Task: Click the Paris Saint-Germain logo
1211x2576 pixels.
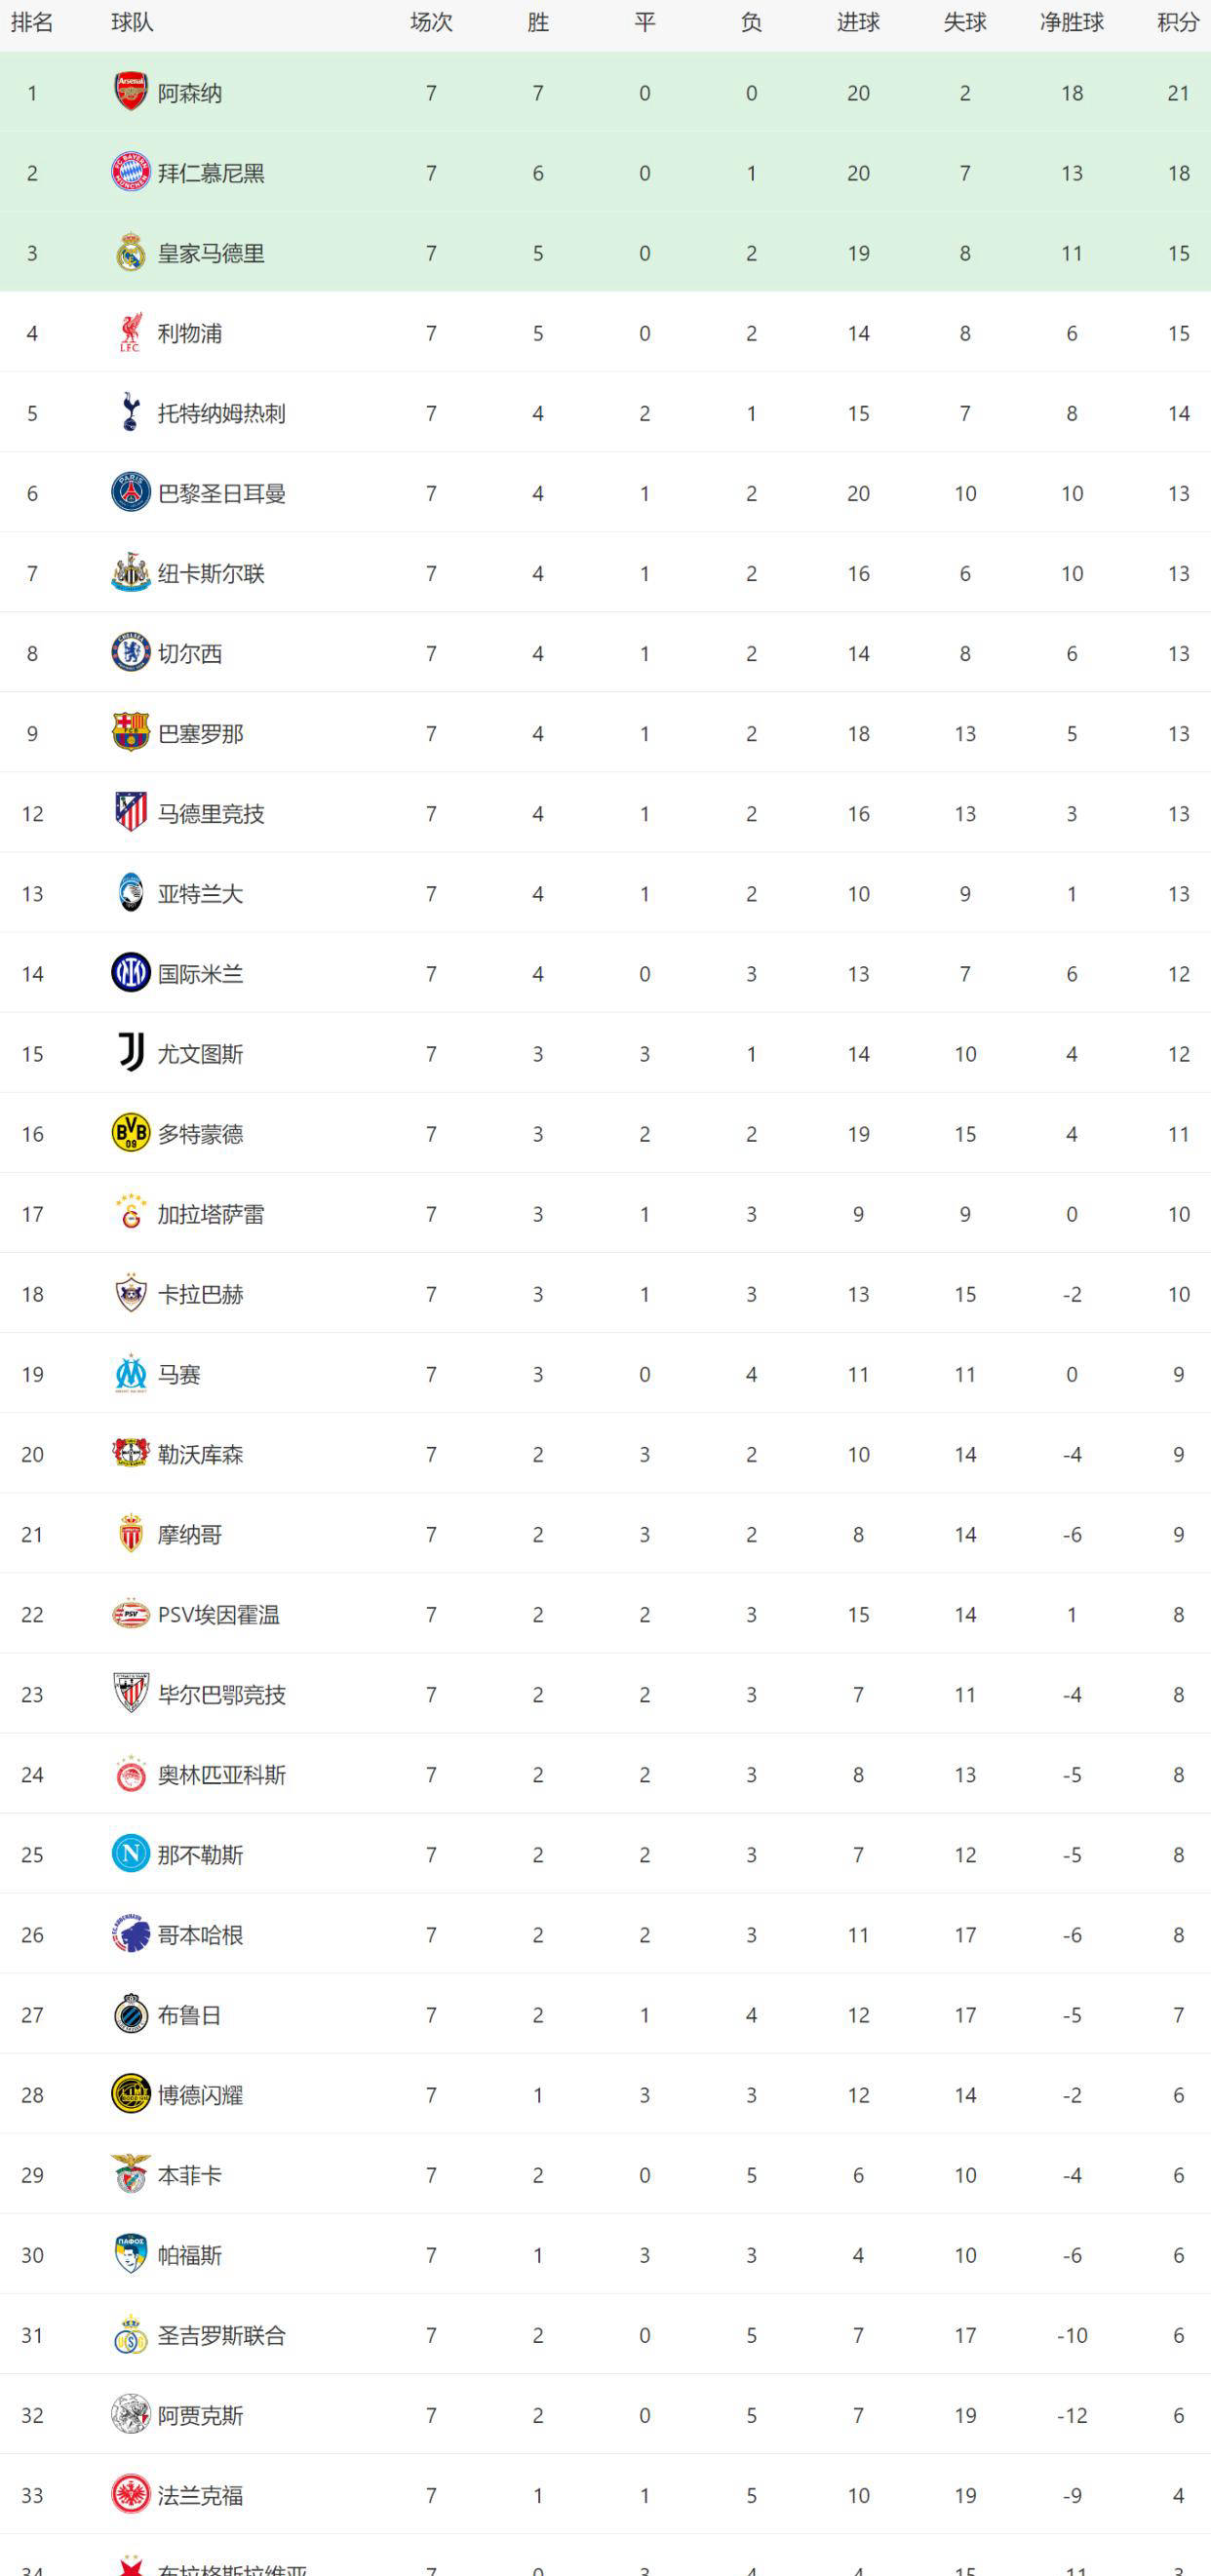Action: click(130, 493)
